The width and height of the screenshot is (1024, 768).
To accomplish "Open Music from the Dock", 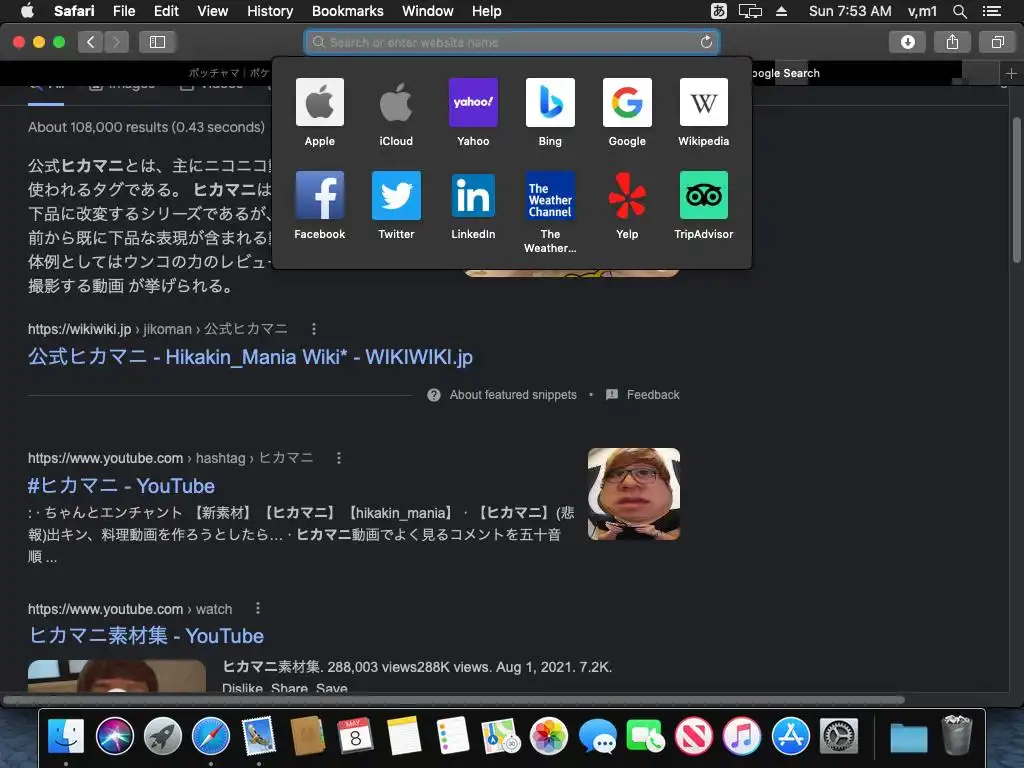I will click(x=742, y=736).
